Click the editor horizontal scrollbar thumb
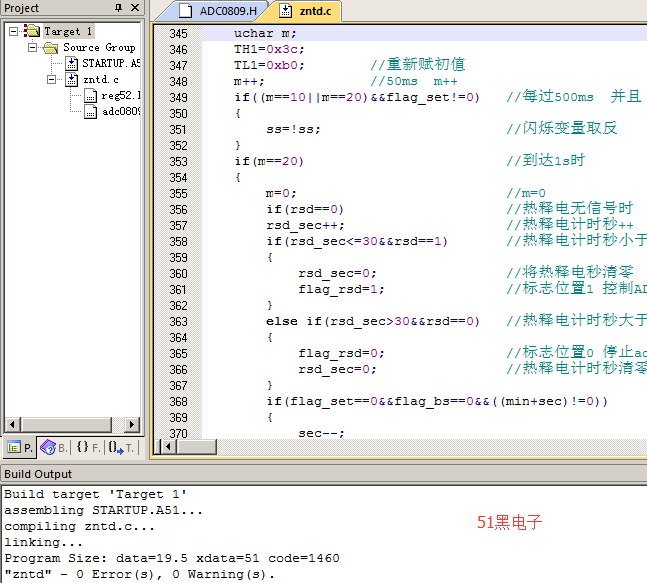 click(197, 446)
